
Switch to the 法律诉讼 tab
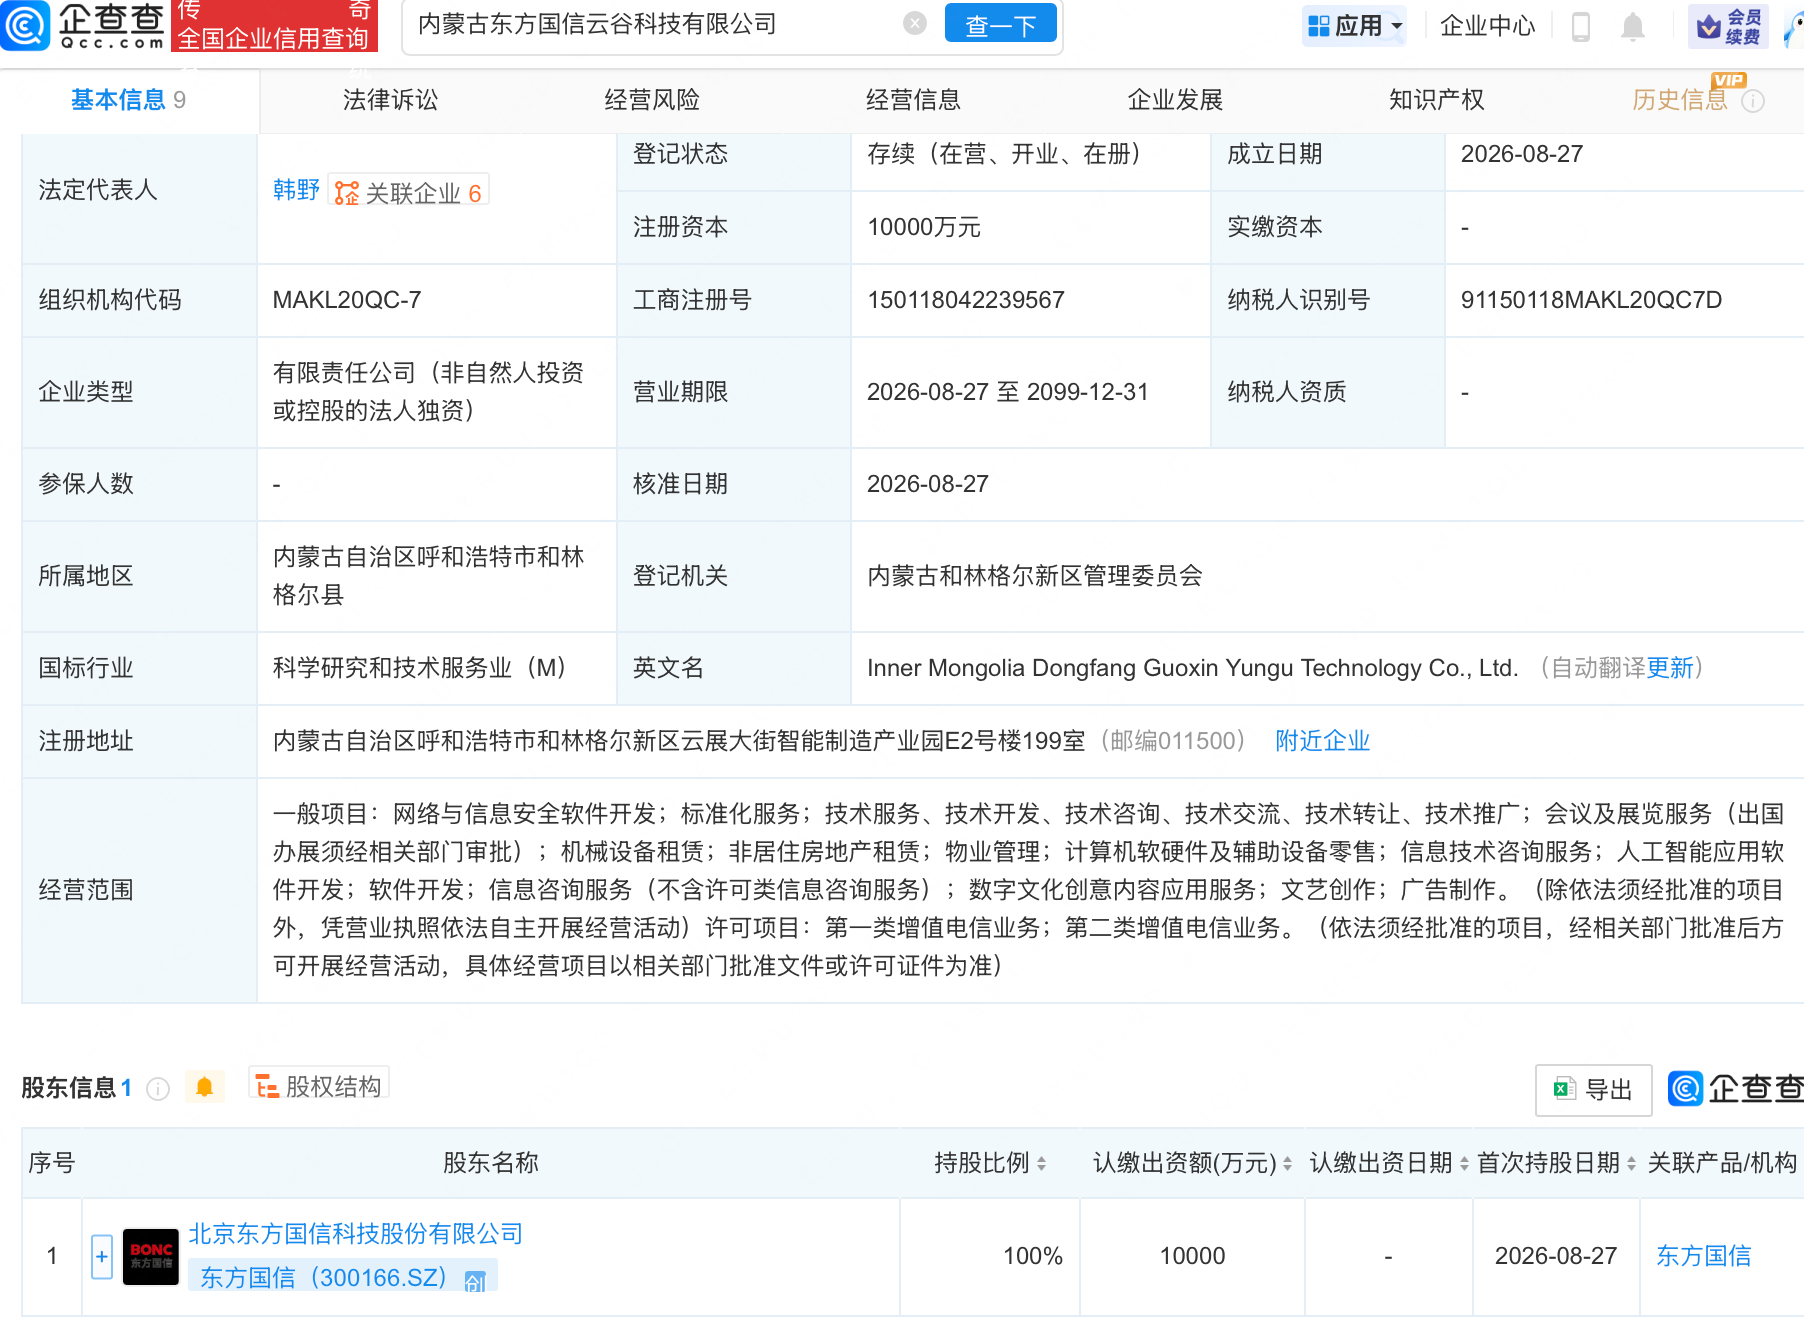coord(390,100)
